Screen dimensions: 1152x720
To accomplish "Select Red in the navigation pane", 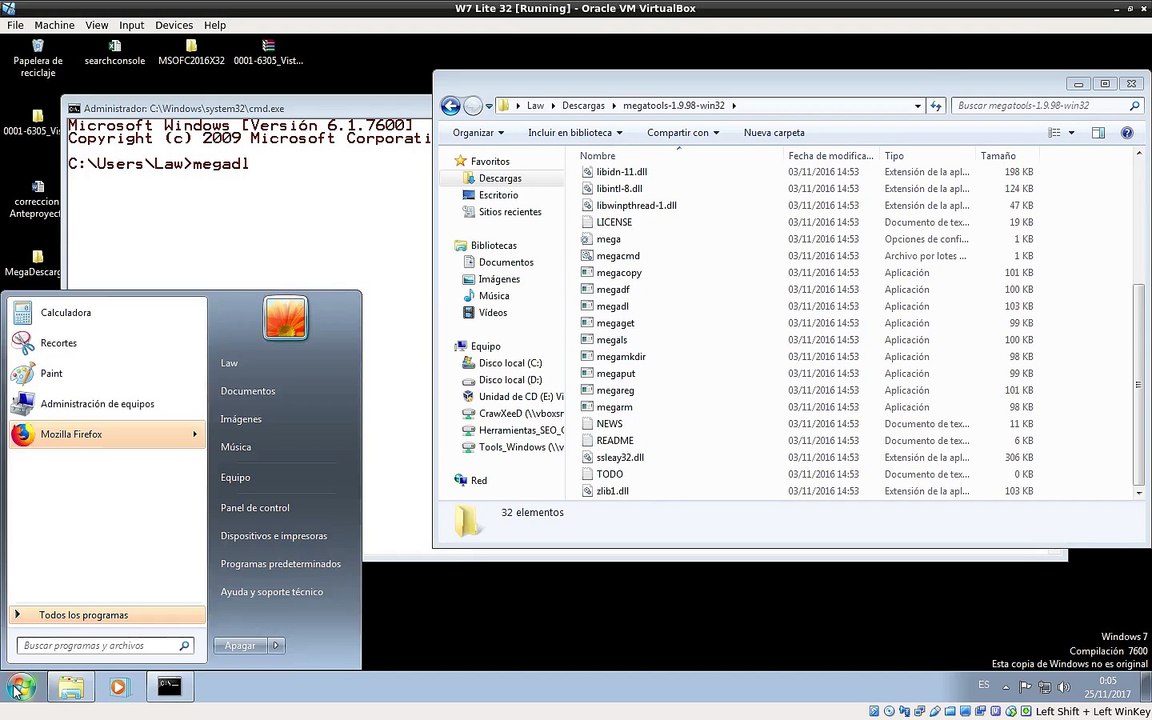I will coord(478,480).
